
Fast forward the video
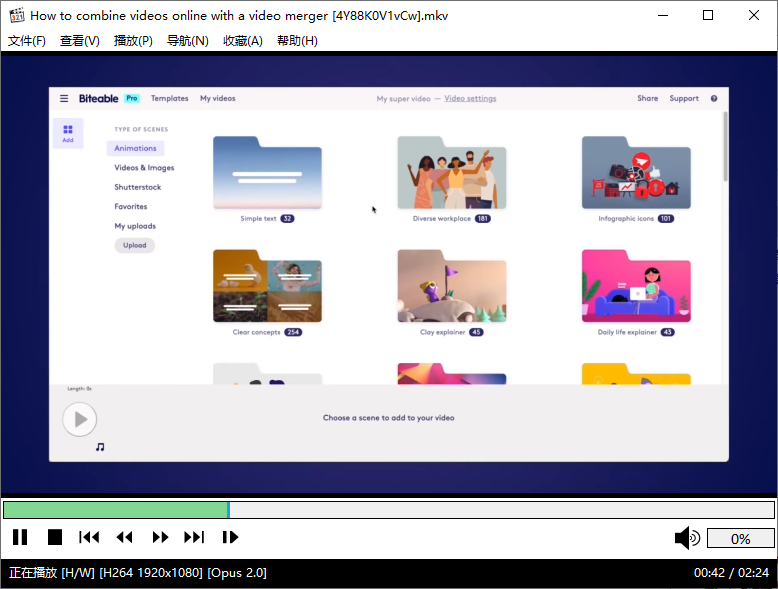(x=160, y=538)
